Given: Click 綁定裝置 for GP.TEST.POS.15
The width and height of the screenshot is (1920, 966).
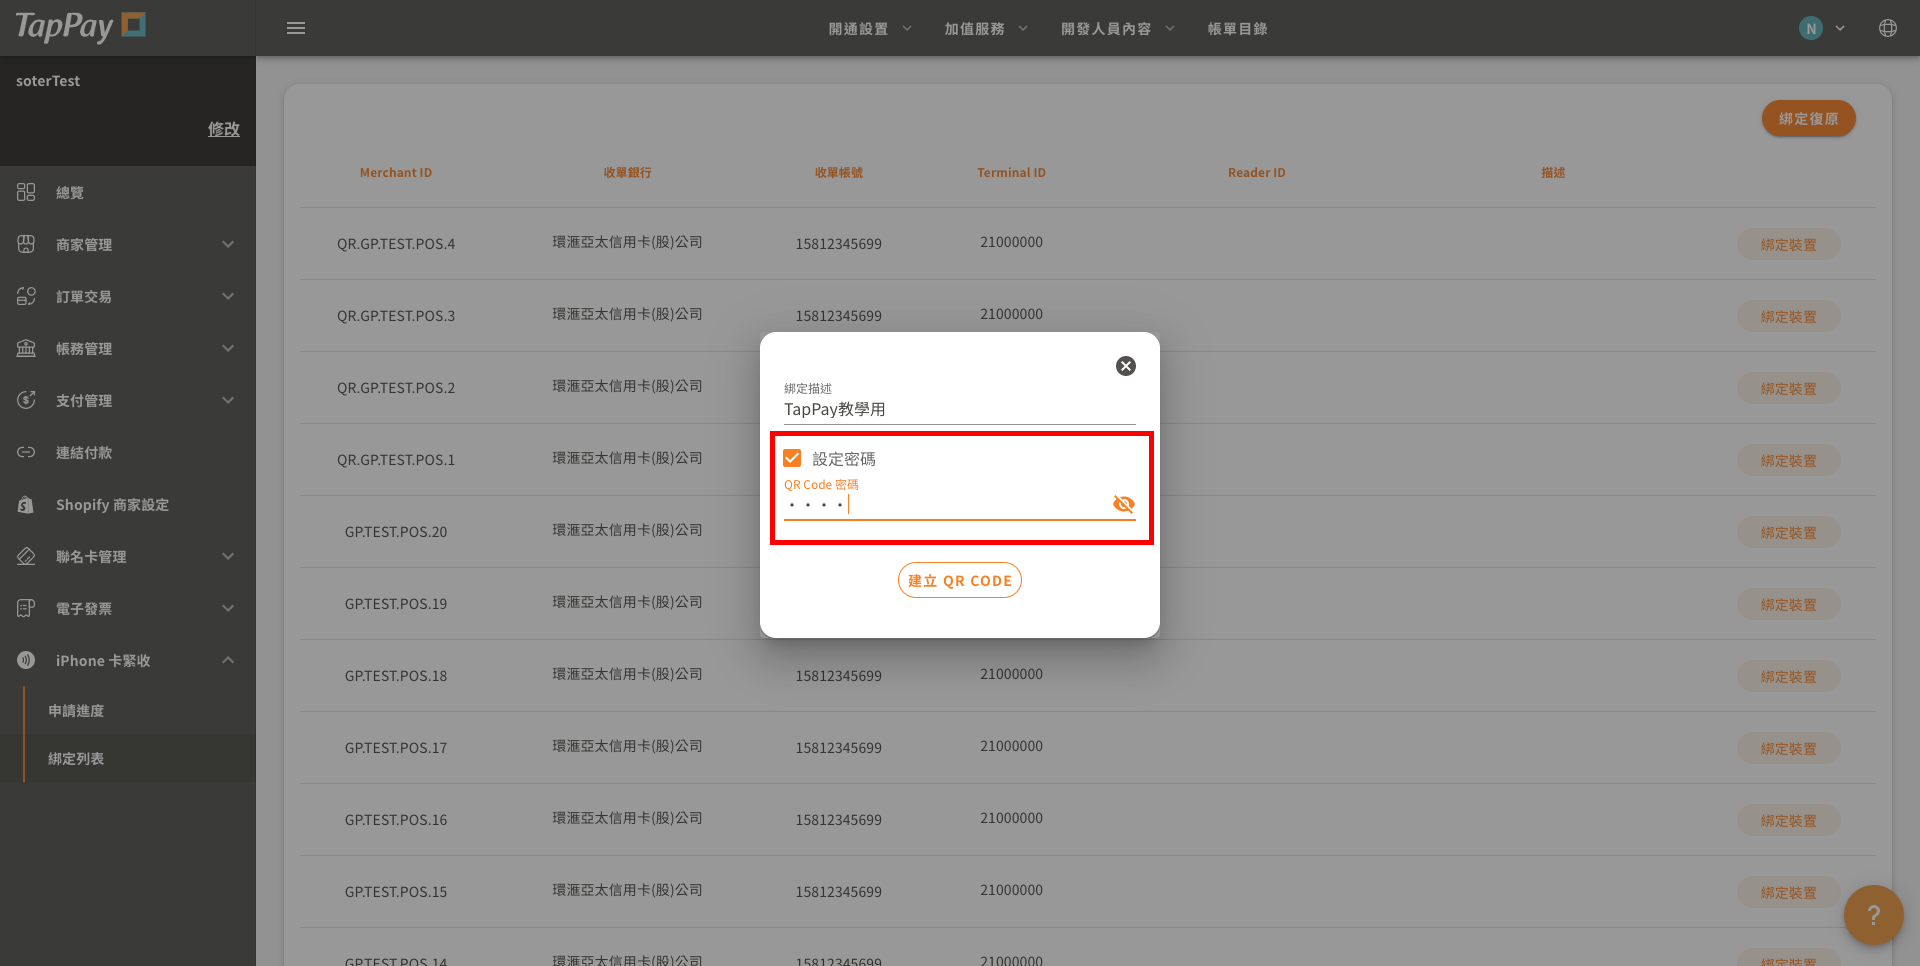Looking at the screenshot, I should [x=1788, y=893].
